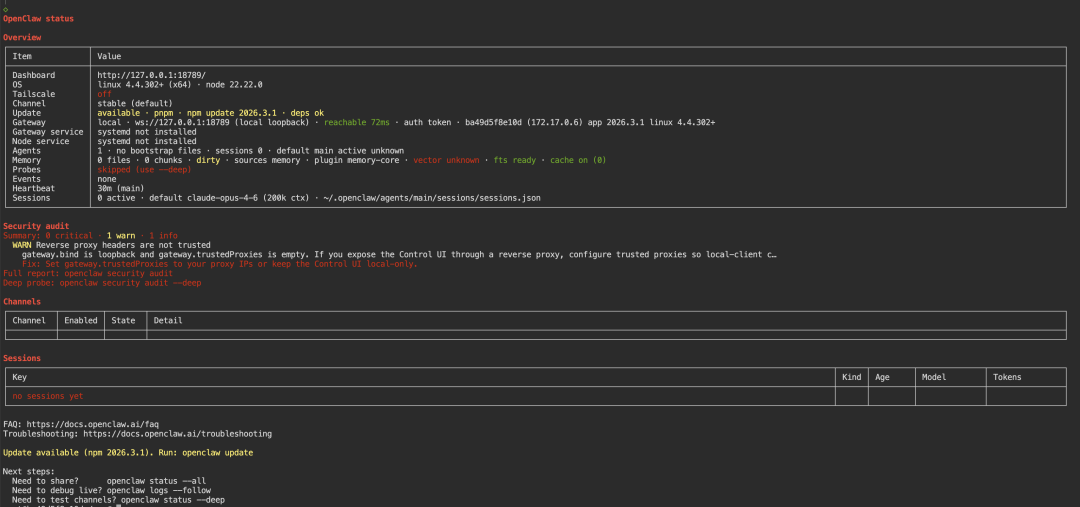Image resolution: width=1080 pixels, height=507 pixels.
Task: Select the "Probes" row label
Action: click(x=27, y=169)
